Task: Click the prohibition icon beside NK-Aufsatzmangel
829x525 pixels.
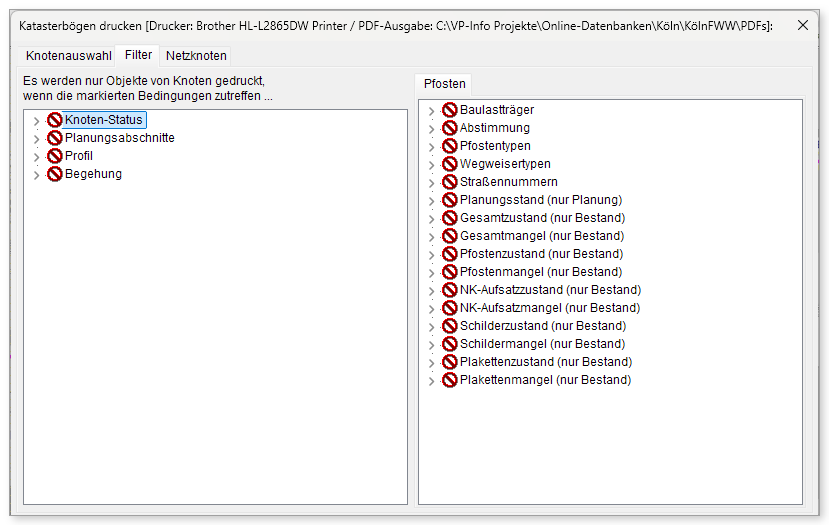Action: pos(449,308)
